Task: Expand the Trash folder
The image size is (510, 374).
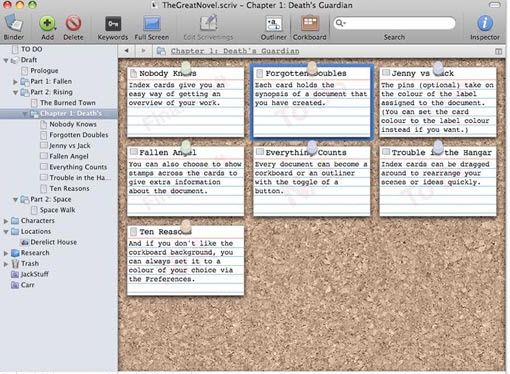Action: pos(6,264)
